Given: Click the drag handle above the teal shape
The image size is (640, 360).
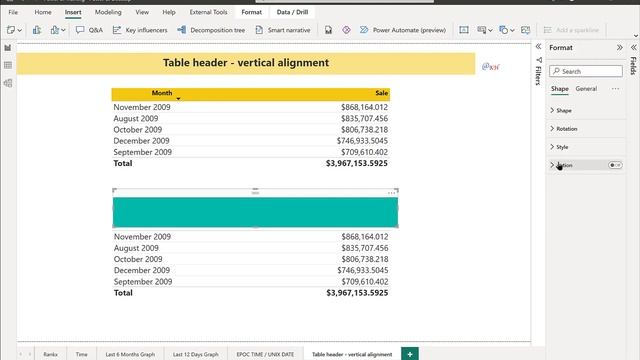Looking at the screenshot, I should coord(256,191).
